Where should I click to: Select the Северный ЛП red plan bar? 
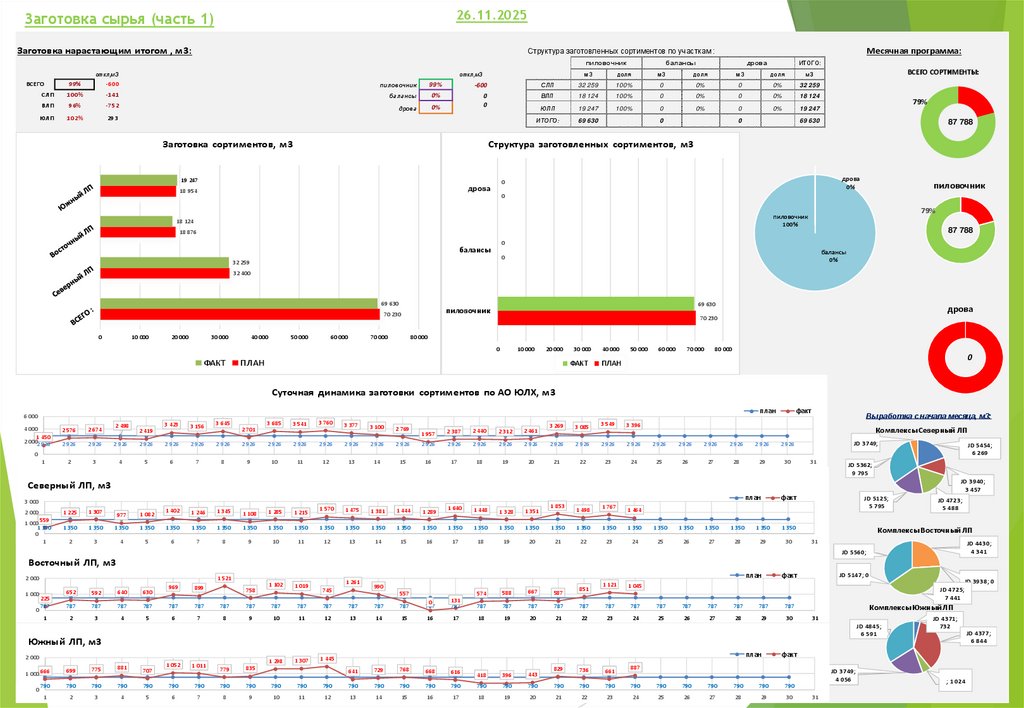[165, 273]
